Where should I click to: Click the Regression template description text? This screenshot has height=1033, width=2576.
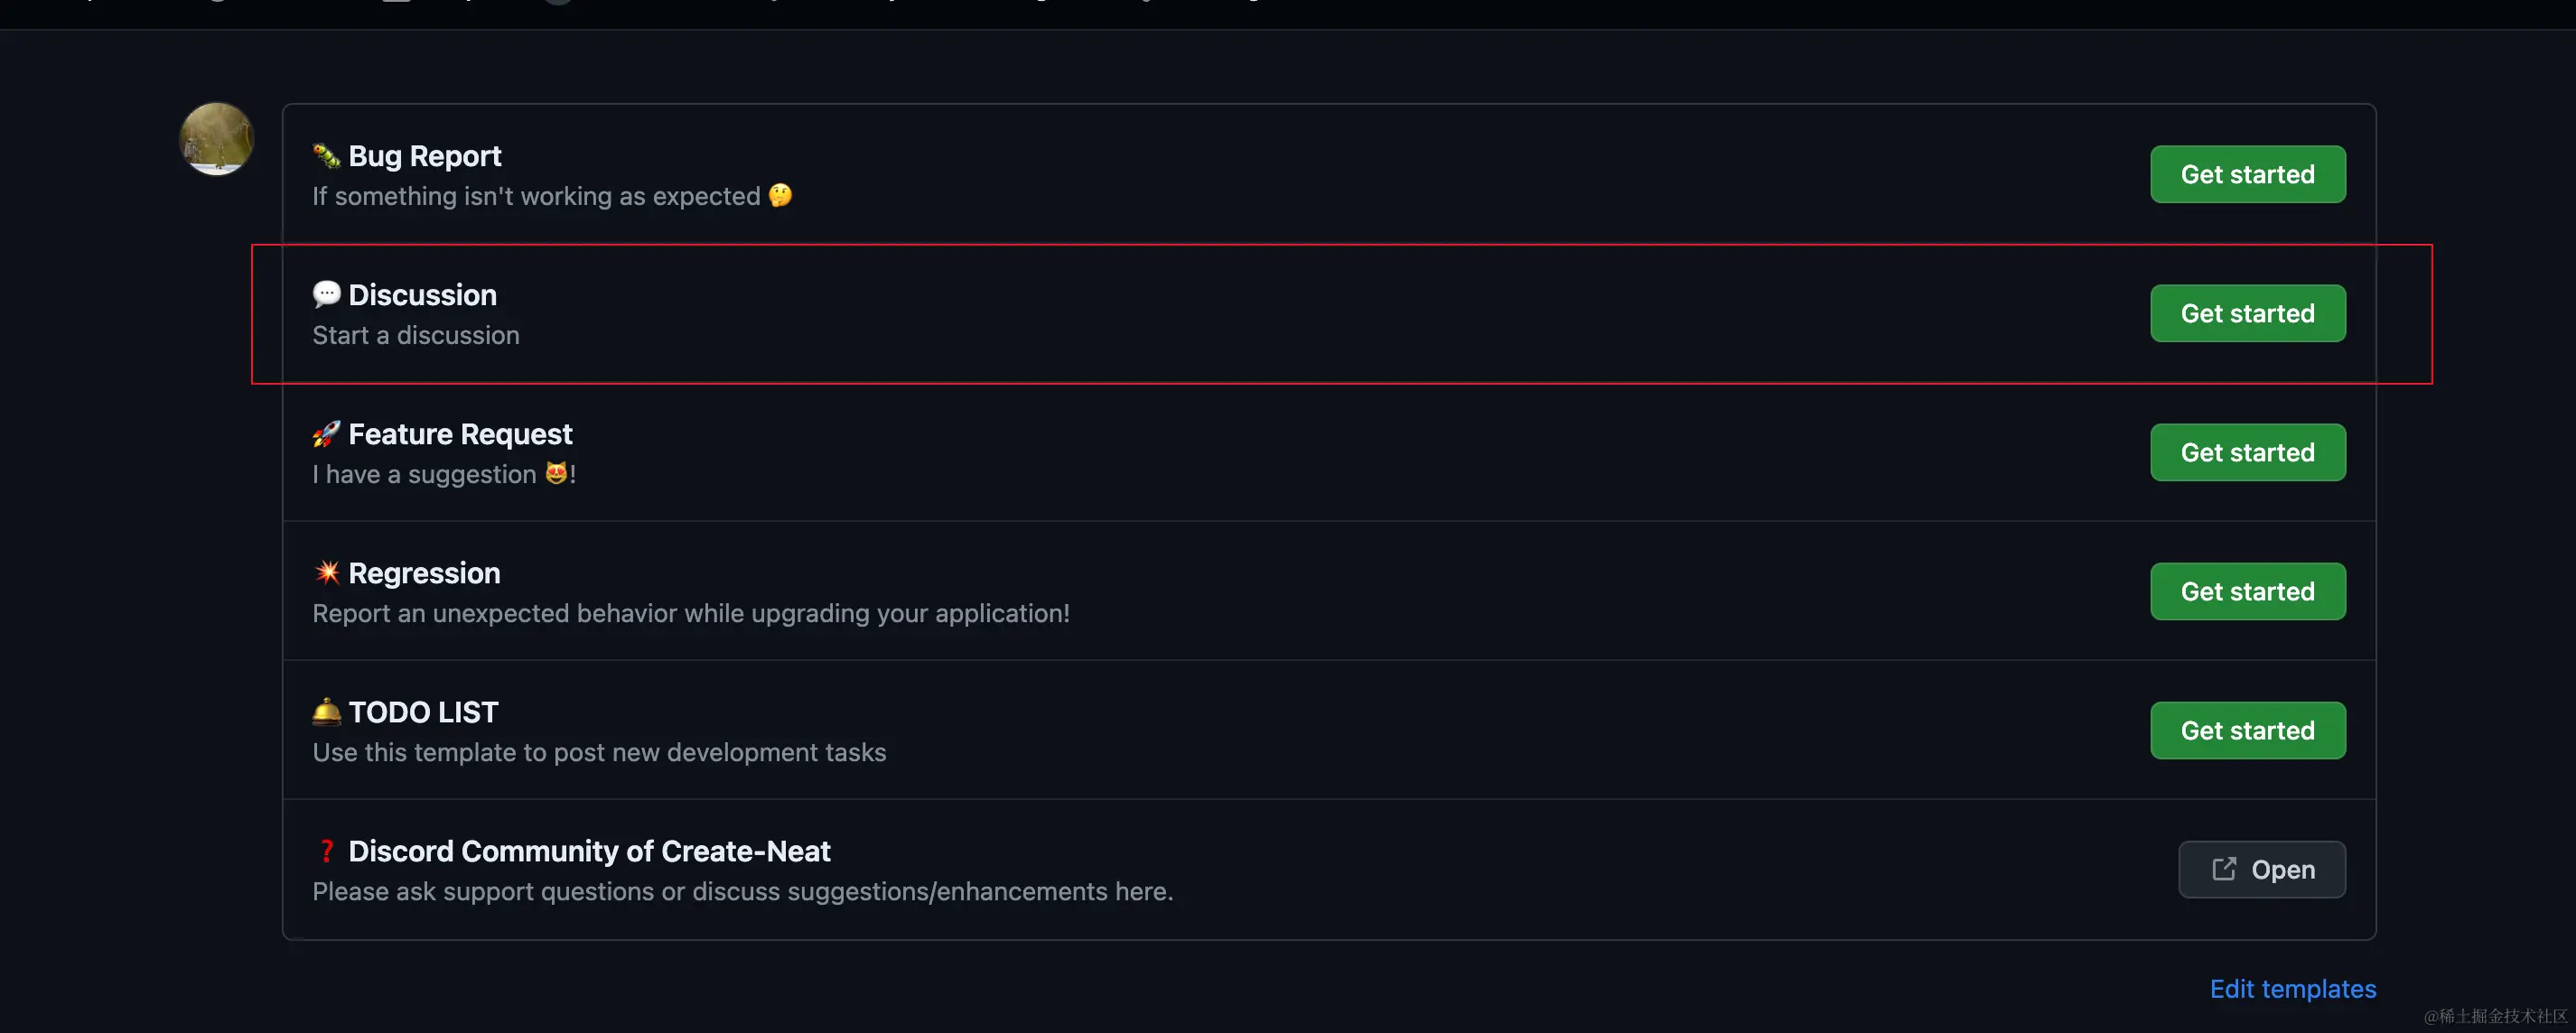(691, 613)
